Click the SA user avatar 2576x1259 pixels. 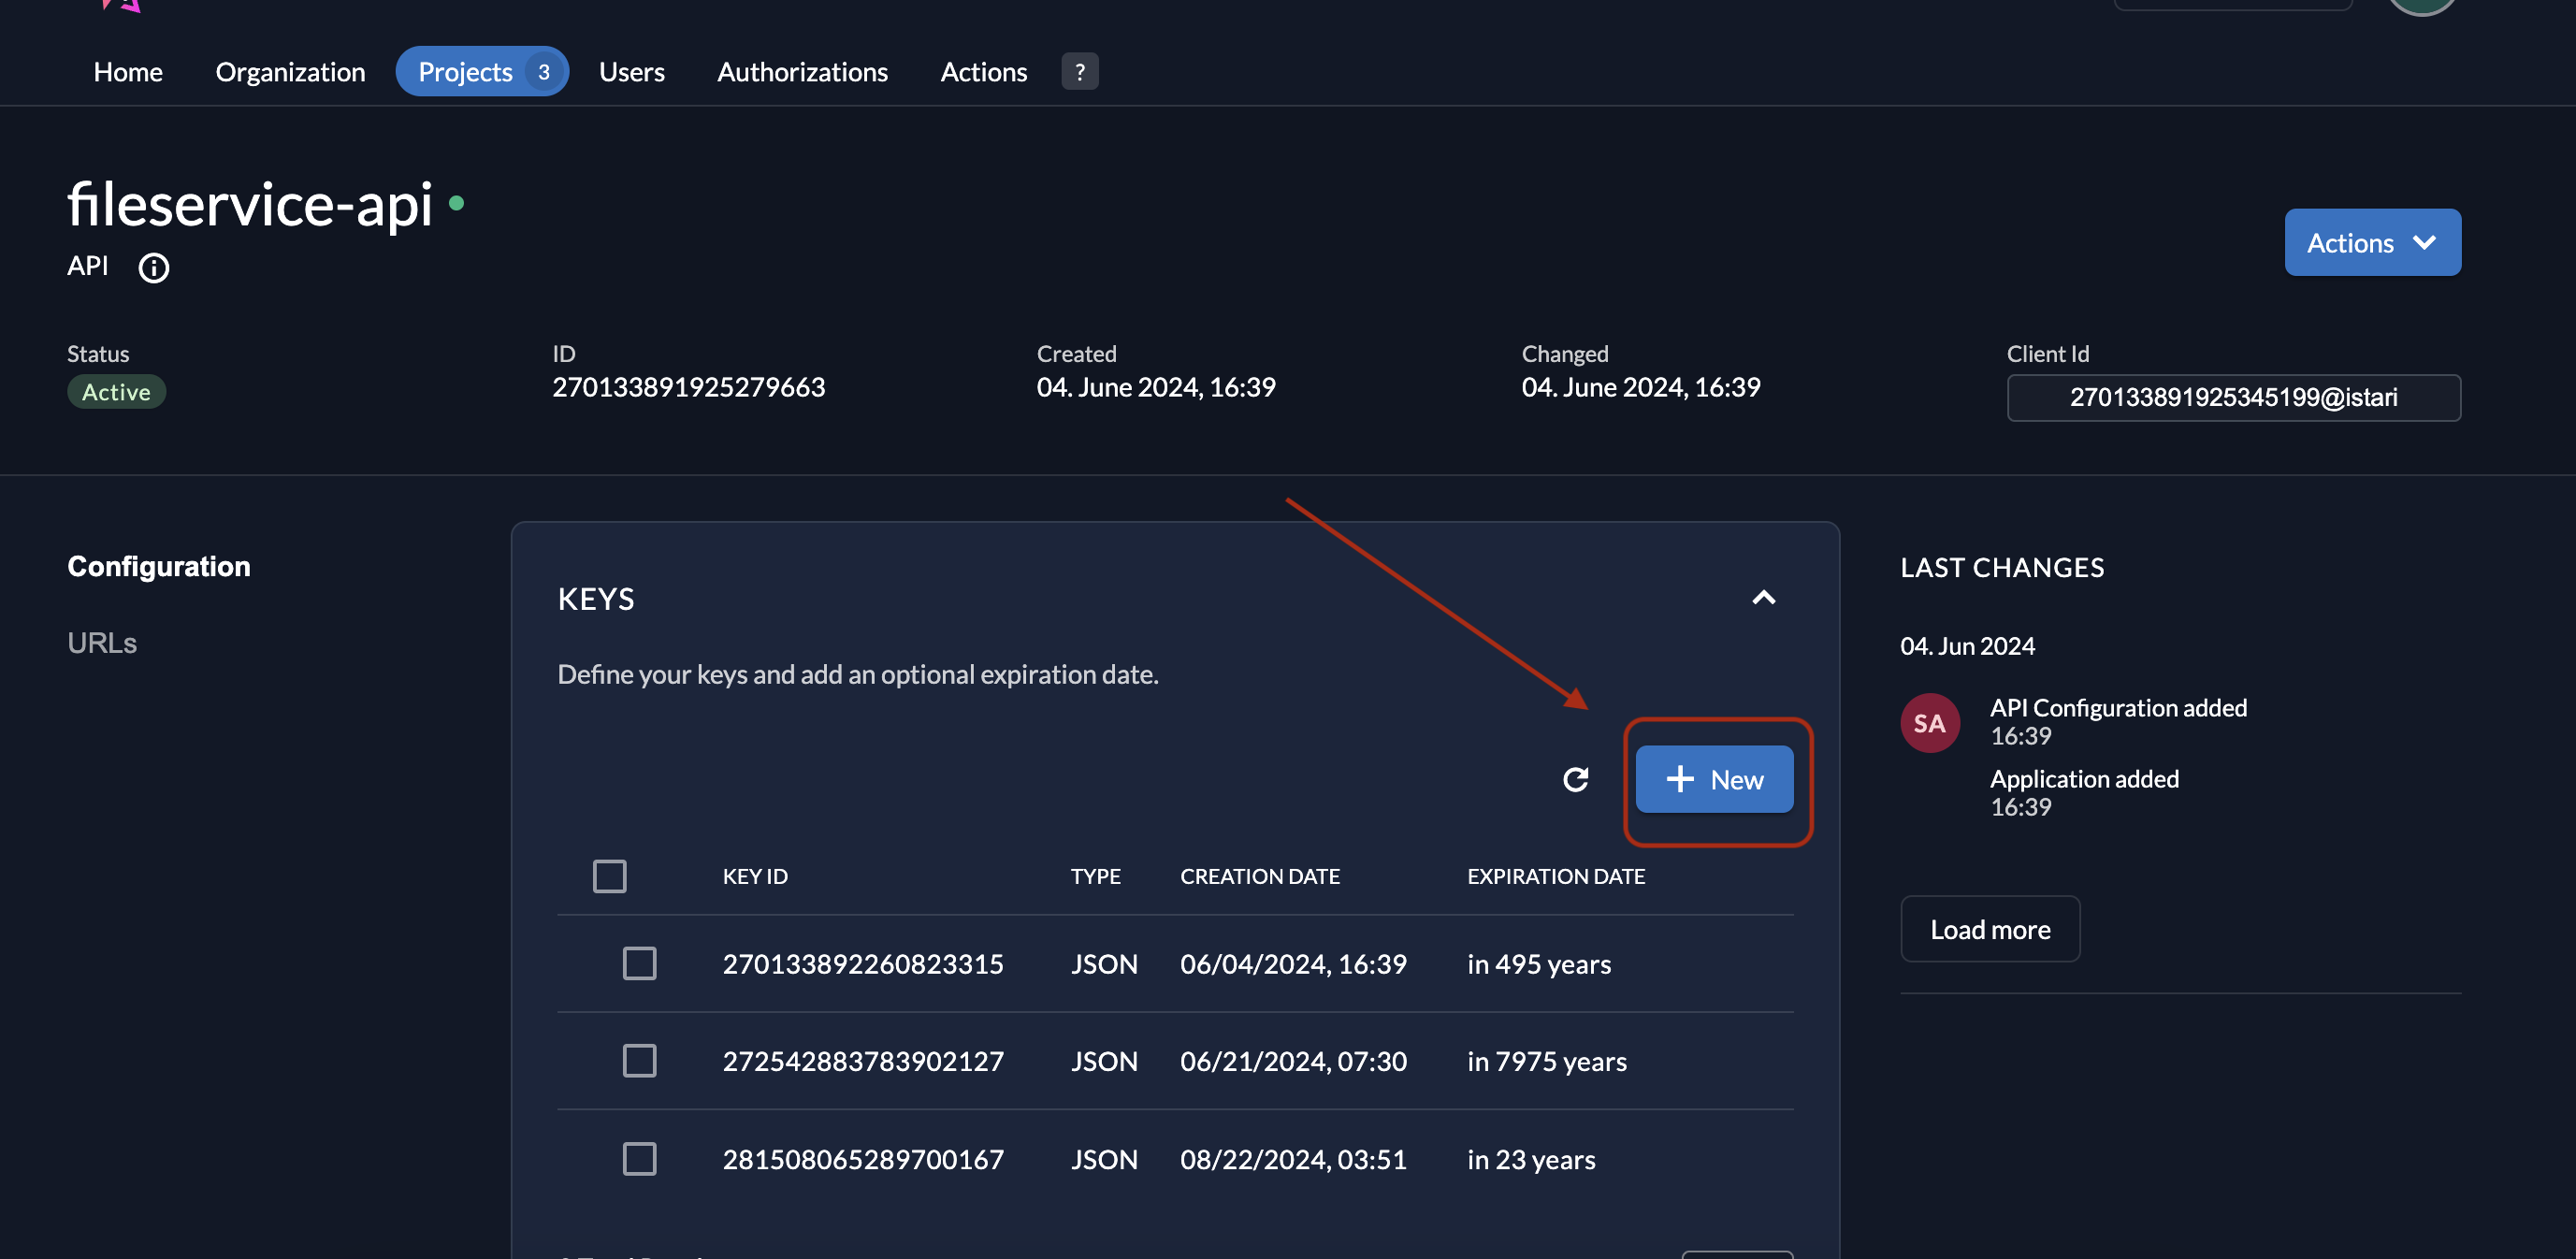[x=1929, y=723]
